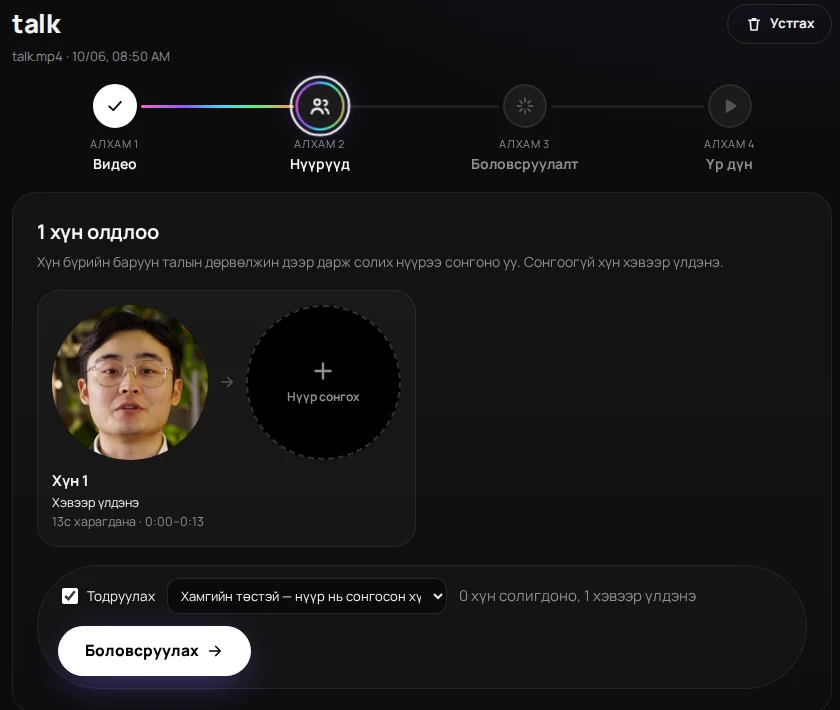This screenshot has height=710, width=840.
Task: Click the spinner icon for step Боловсруулалт
Action: [x=524, y=106]
